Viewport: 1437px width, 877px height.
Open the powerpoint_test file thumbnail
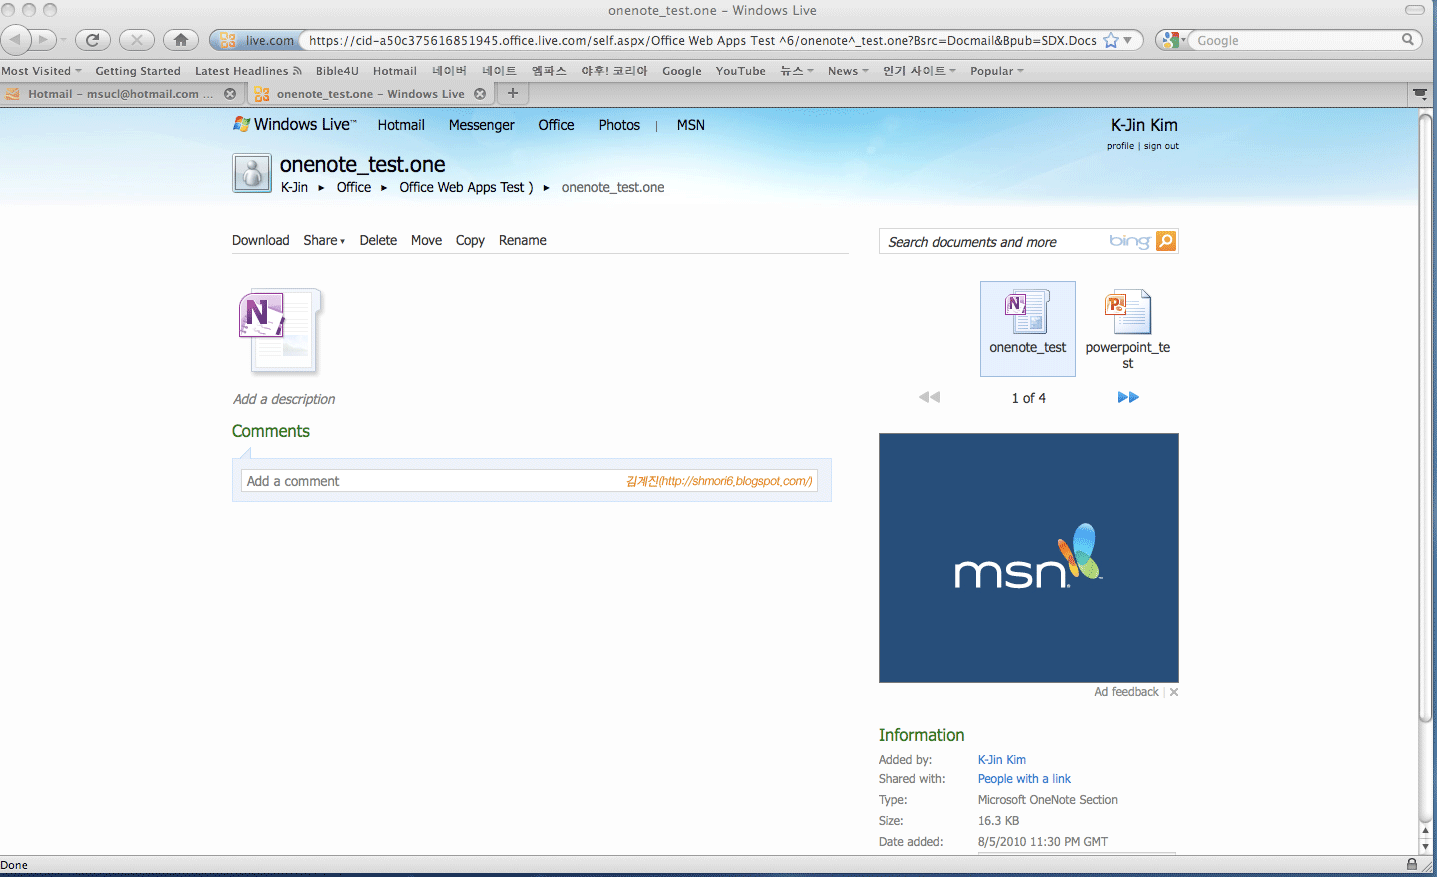click(x=1128, y=329)
